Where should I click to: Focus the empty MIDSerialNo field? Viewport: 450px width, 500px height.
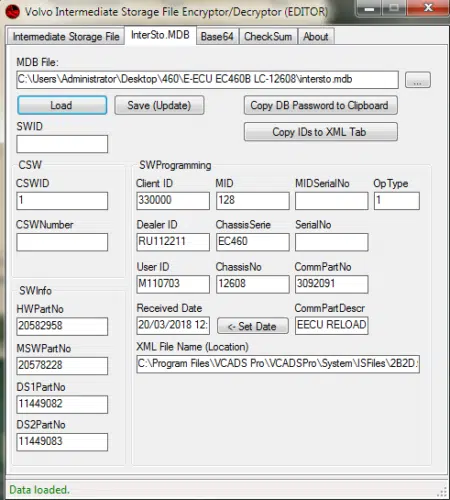[x=332, y=201]
